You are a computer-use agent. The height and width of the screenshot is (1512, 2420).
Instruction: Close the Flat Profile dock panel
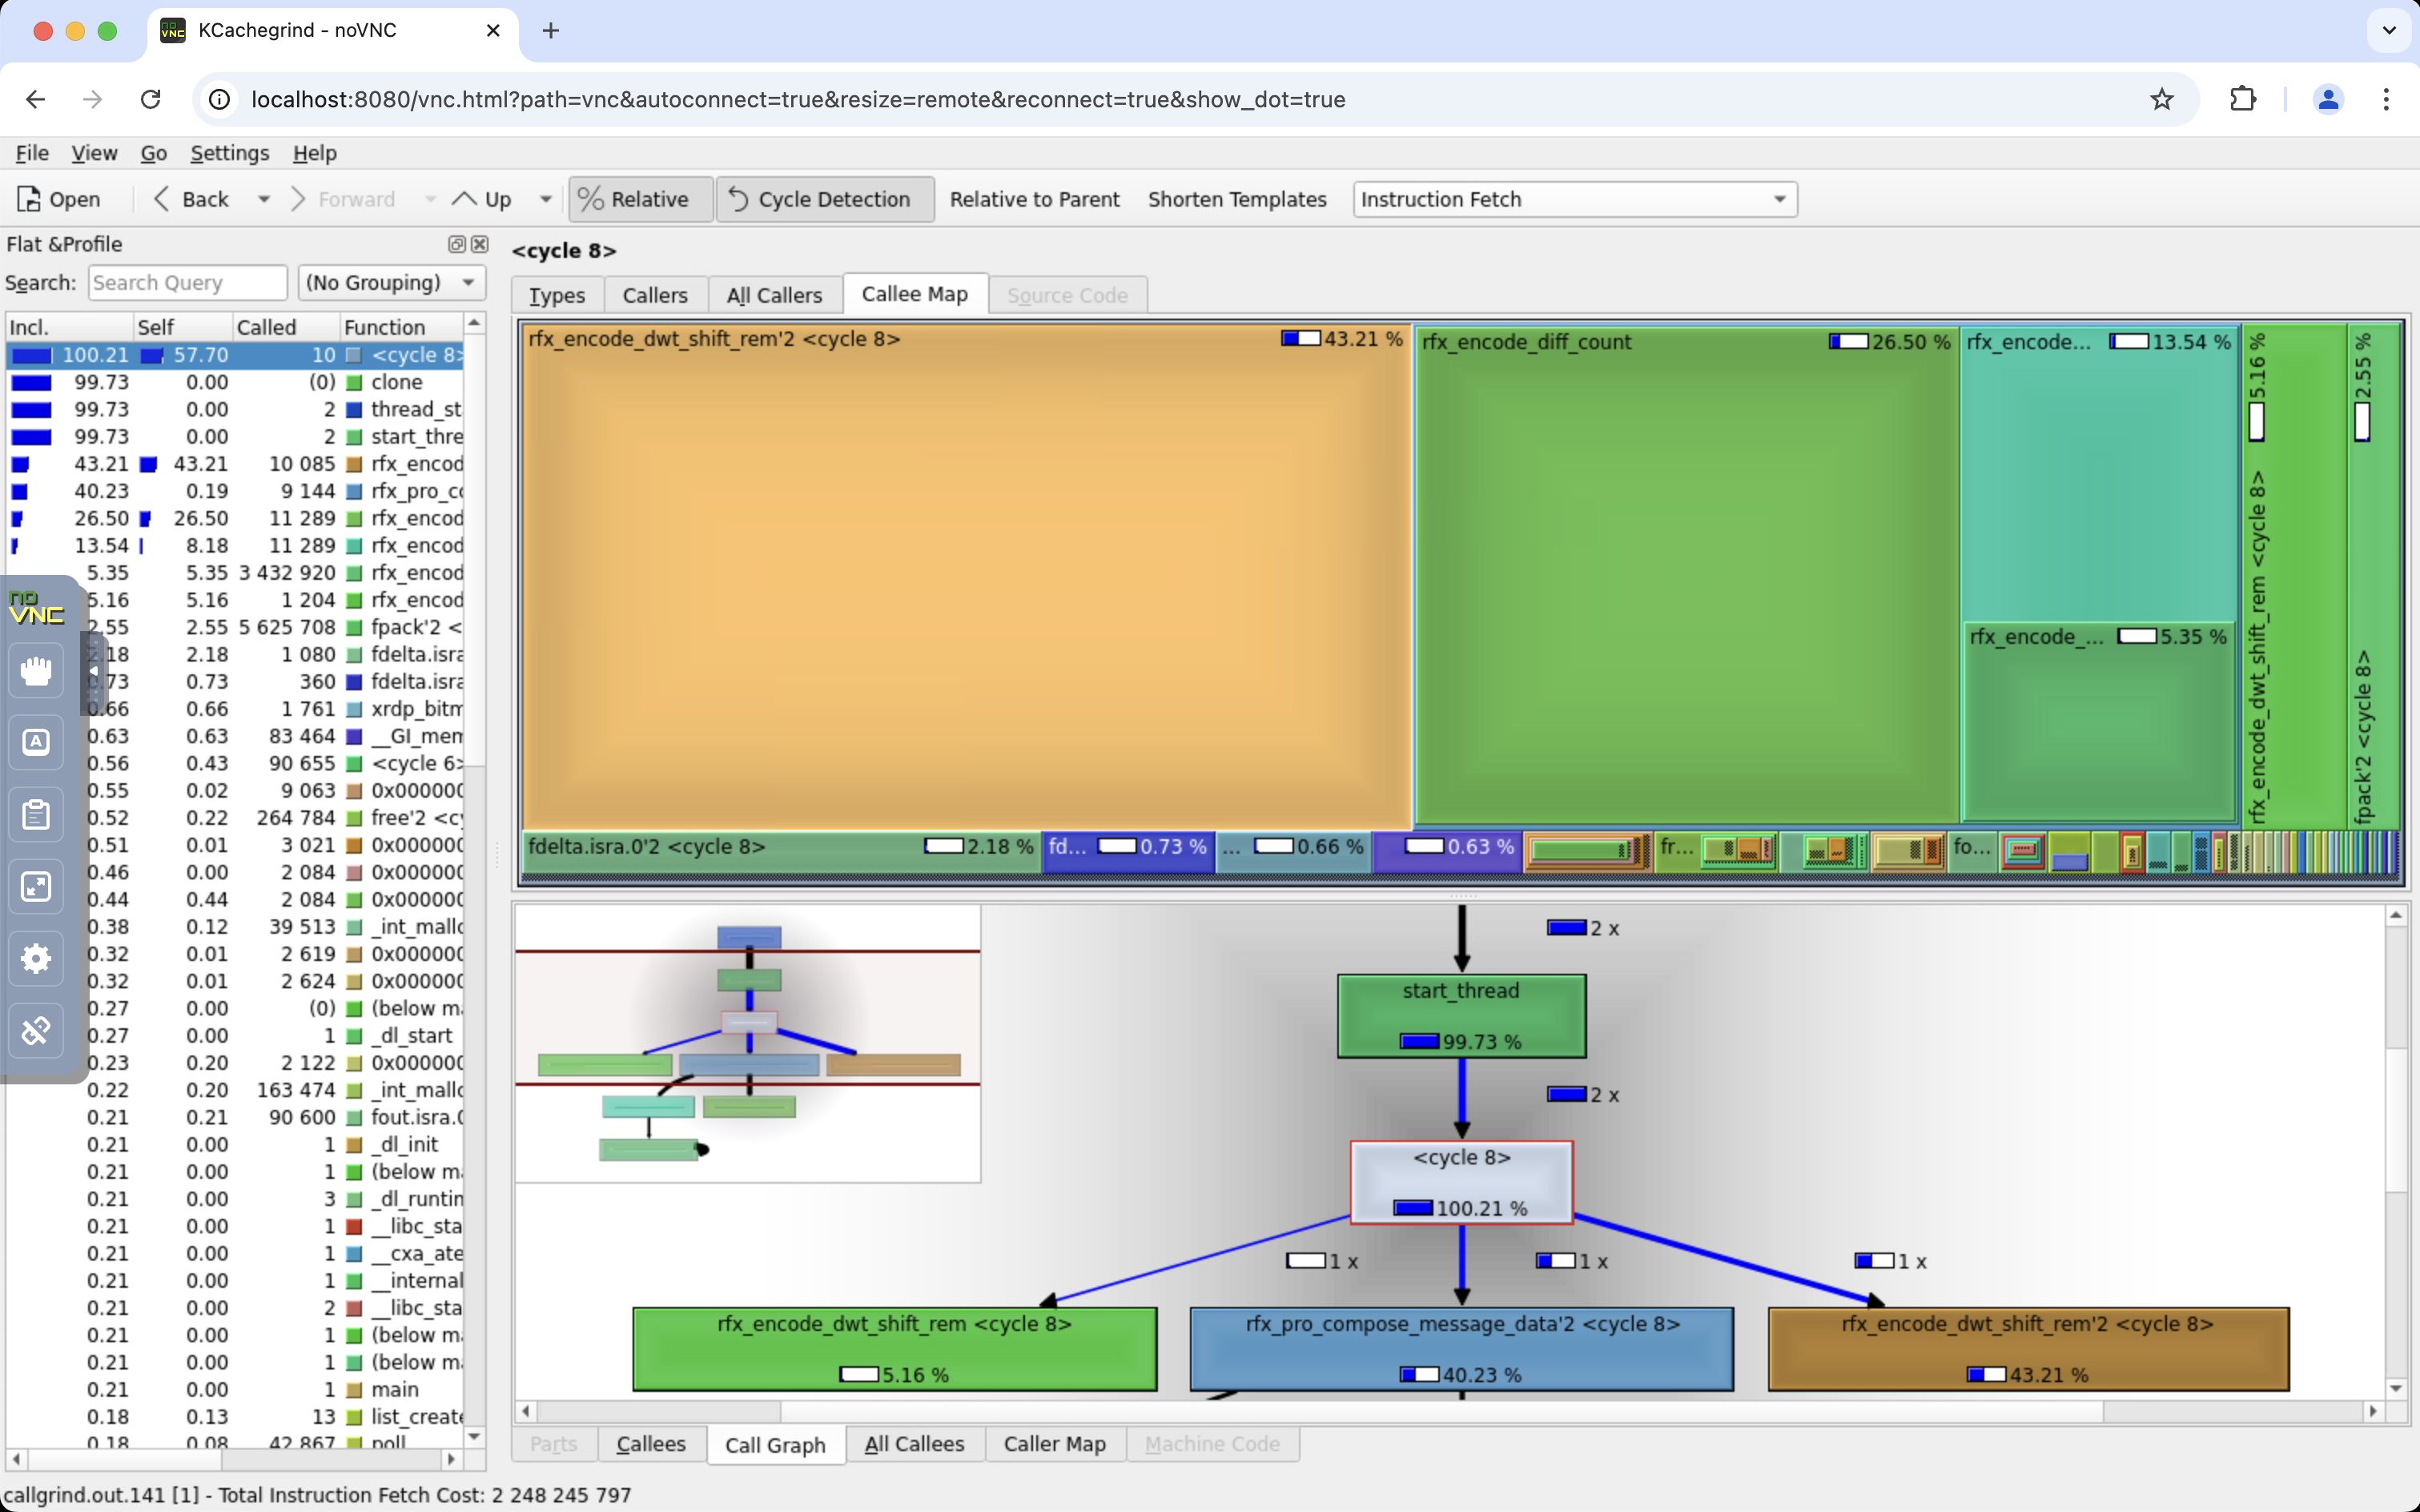480,244
